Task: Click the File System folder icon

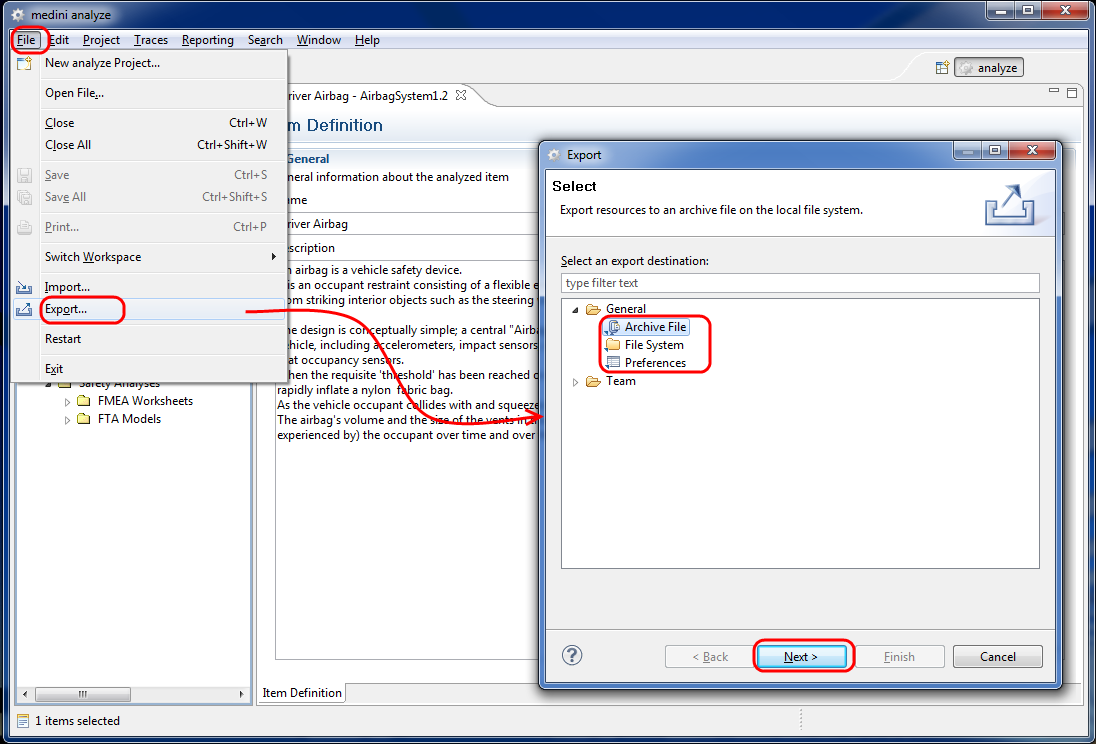Action: (612, 345)
